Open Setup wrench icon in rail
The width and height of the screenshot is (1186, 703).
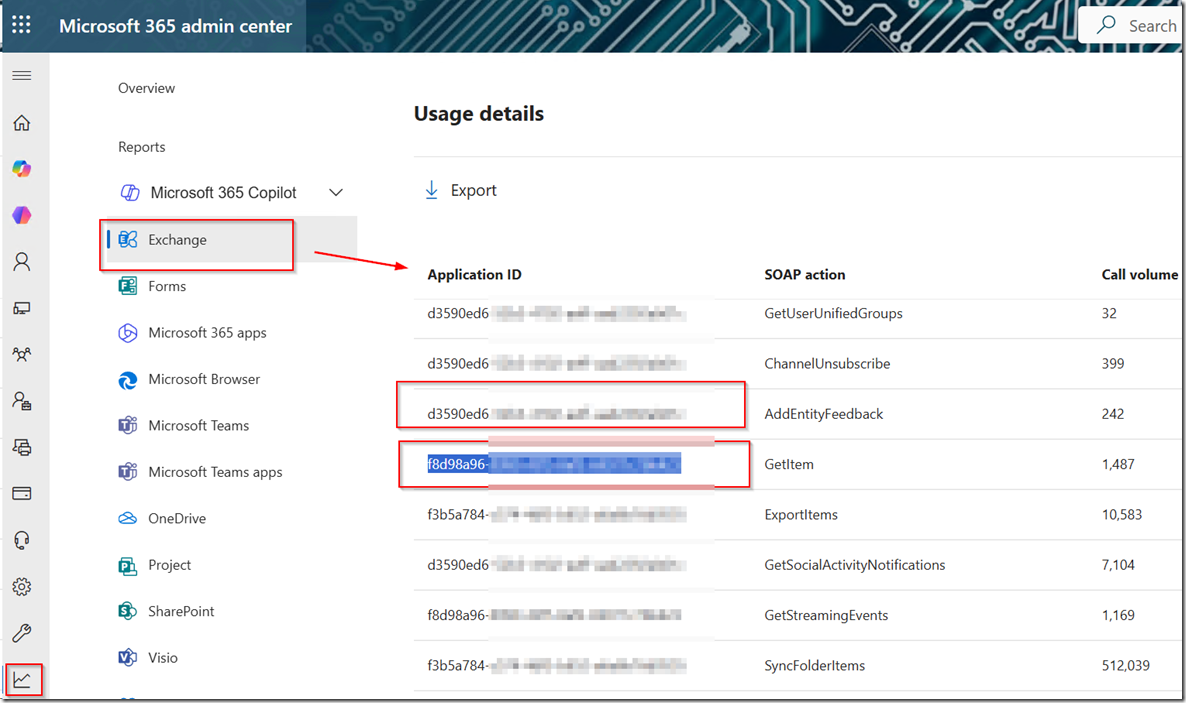(22, 633)
